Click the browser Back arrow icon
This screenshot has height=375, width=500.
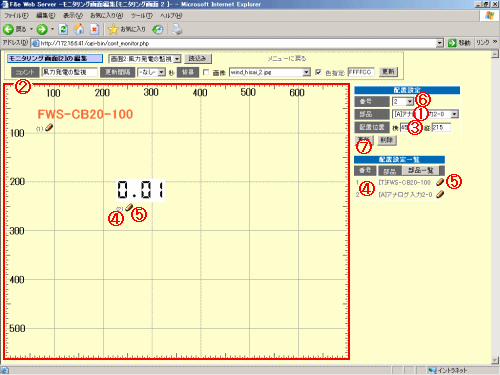coord(8,30)
